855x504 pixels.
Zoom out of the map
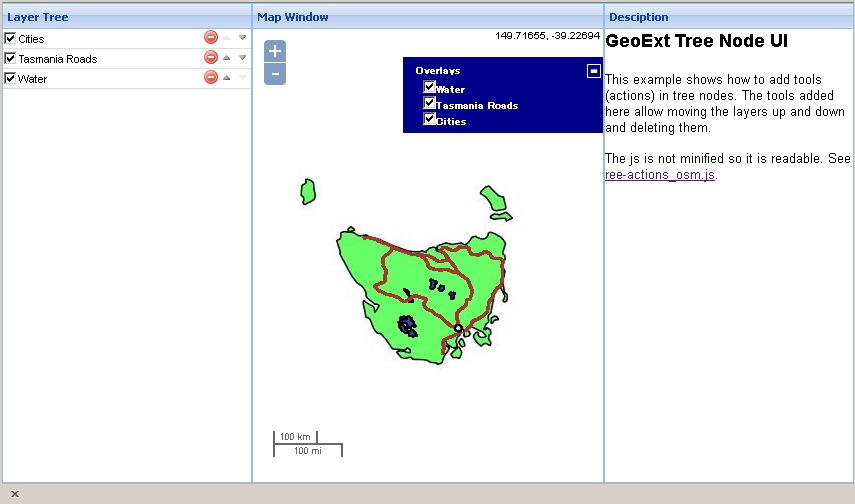[x=275, y=73]
